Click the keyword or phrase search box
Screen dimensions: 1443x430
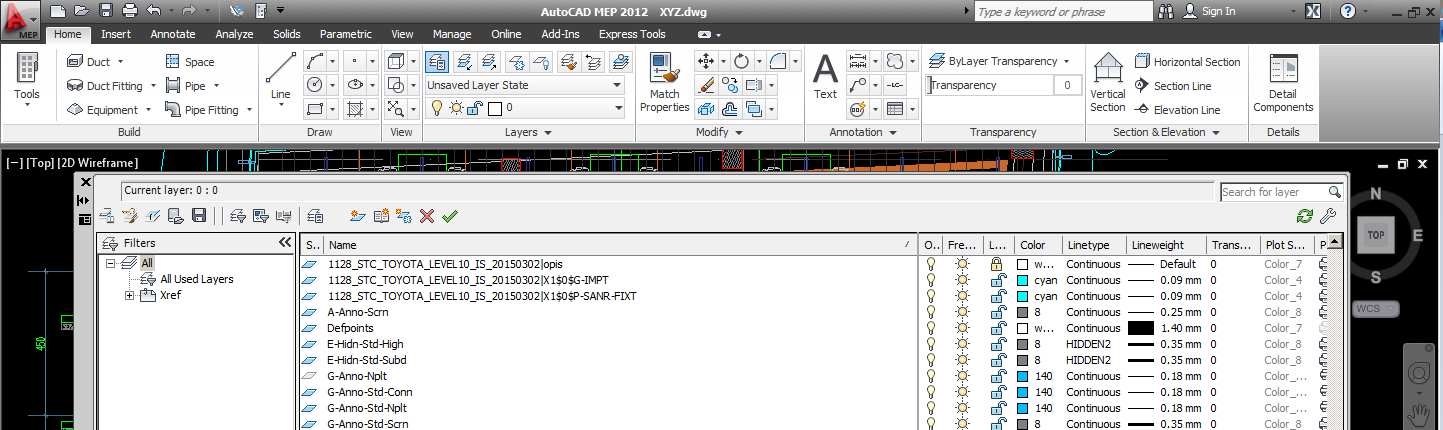coord(1063,12)
